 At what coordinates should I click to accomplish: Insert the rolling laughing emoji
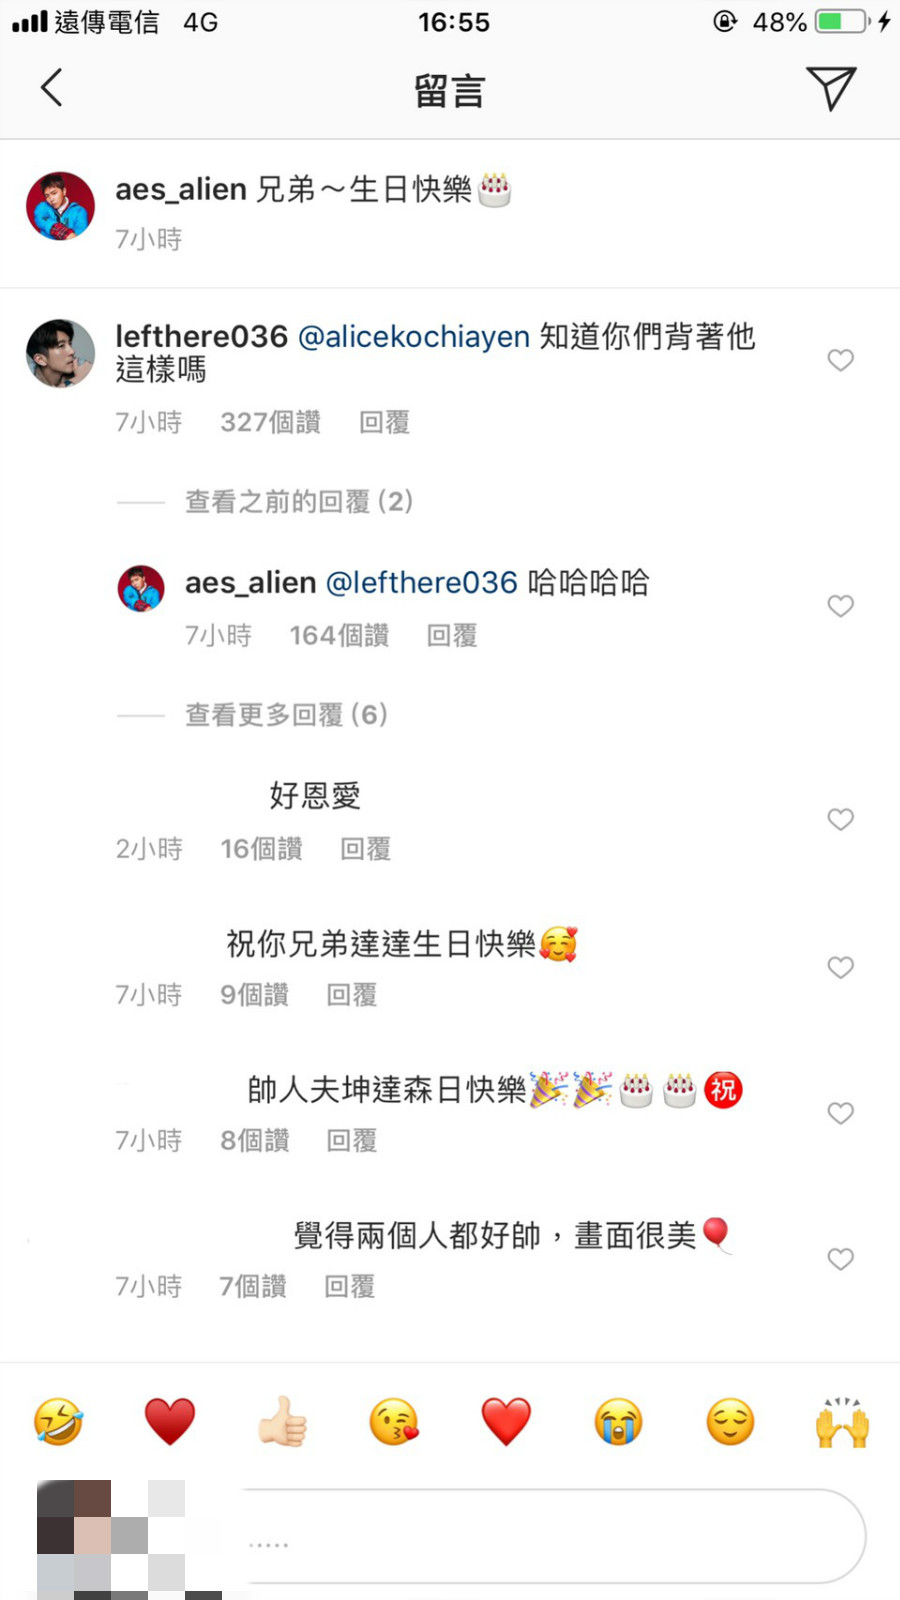[x=59, y=1421]
